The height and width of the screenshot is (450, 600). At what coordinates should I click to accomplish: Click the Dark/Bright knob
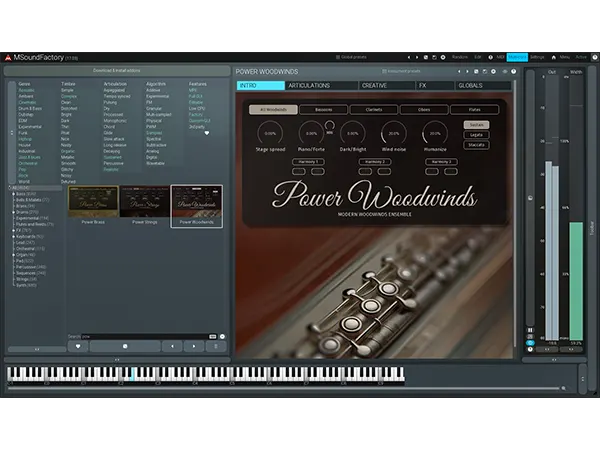tap(352, 133)
